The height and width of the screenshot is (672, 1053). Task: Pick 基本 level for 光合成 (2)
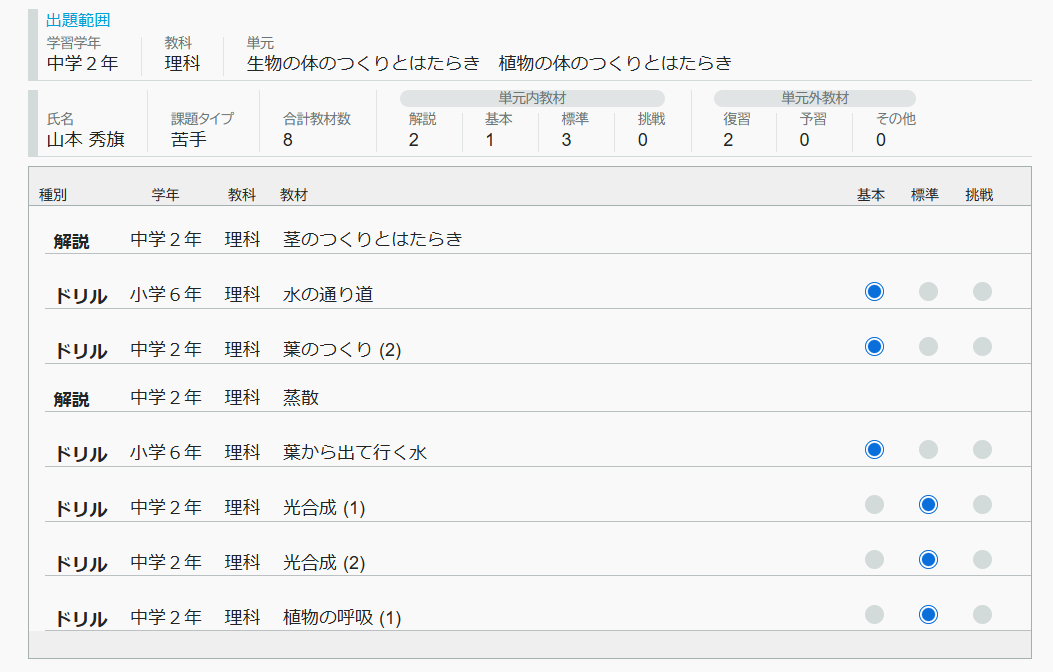click(x=874, y=560)
